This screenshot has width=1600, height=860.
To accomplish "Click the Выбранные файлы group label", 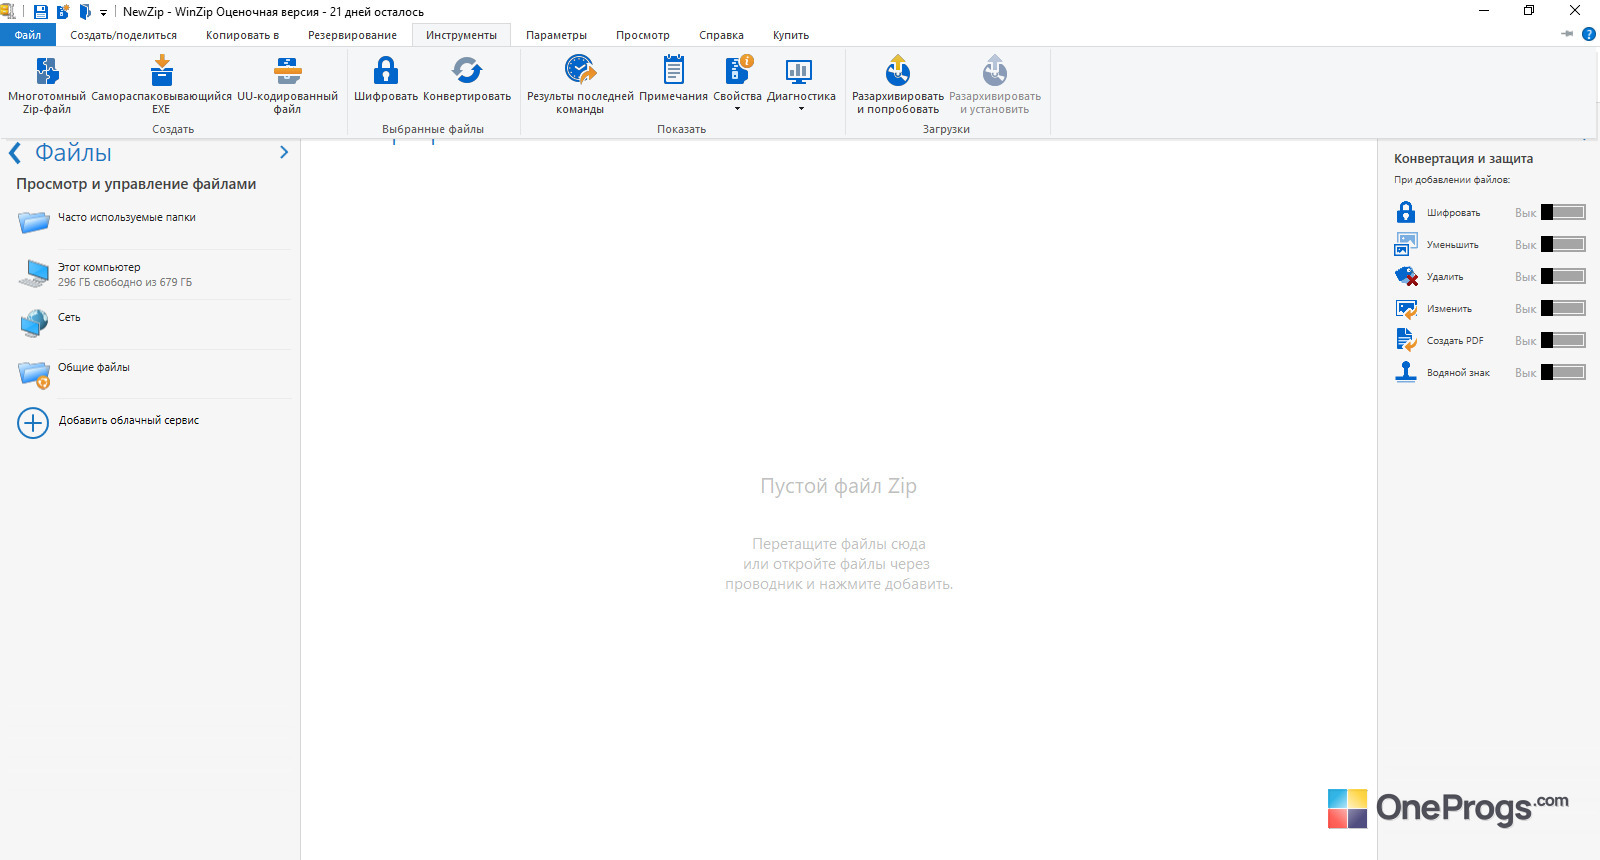I will (x=433, y=129).
